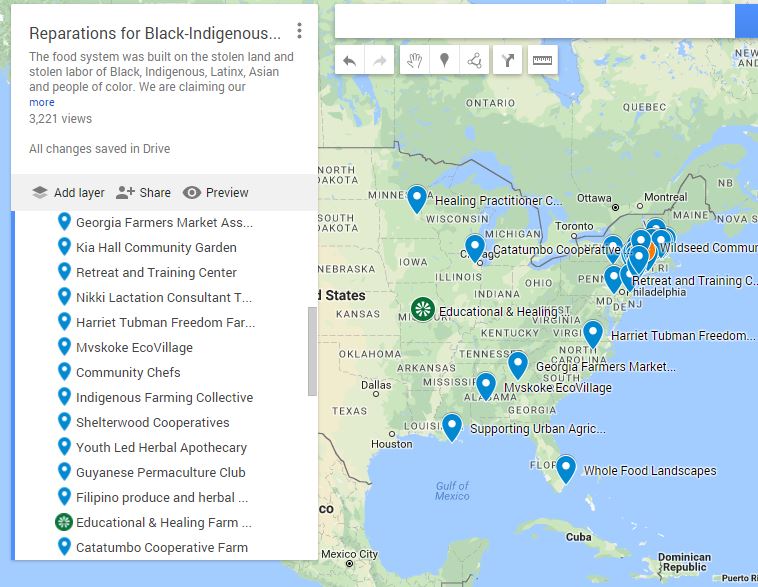Image resolution: width=758 pixels, height=587 pixels.
Task: Click the layer list scrollbar thumb
Action: point(312,351)
